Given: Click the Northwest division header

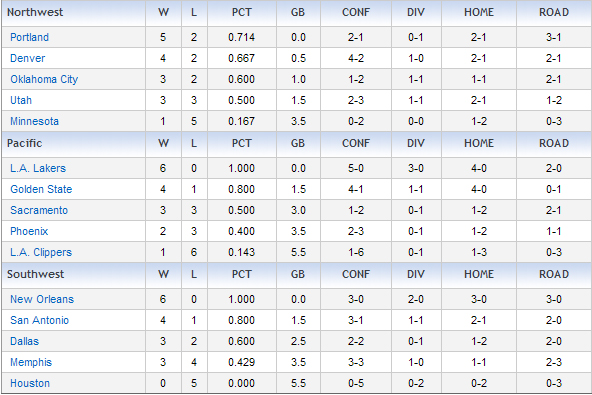Looking at the screenshot, I should point(35,12).
